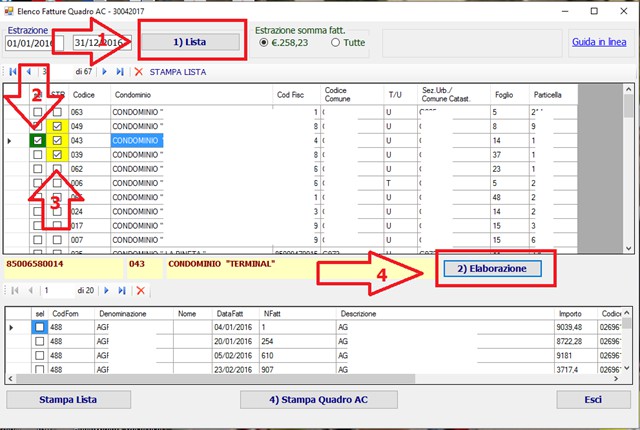Select the €.258,23 radio option
Viewport: 640px width, 430px height.
tap(264, 42)
